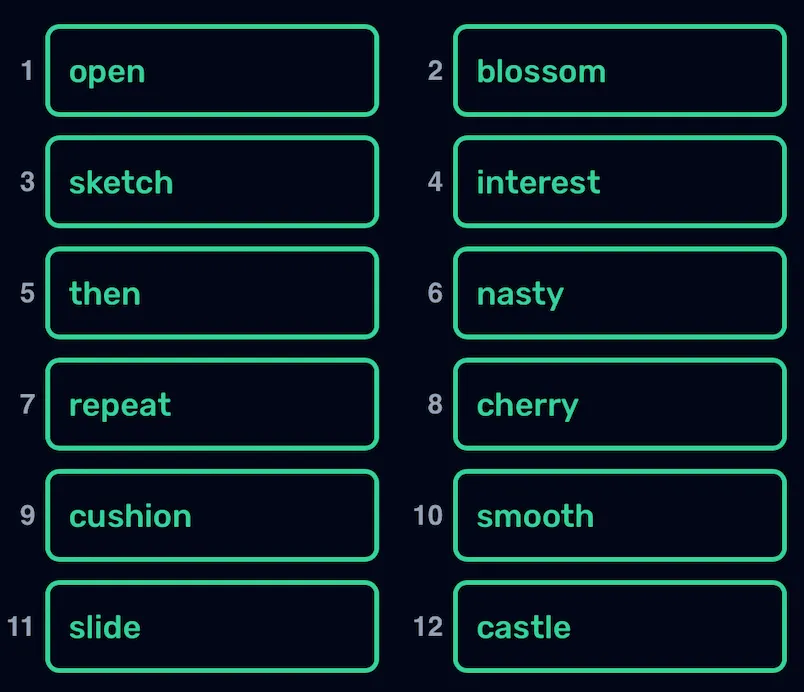This screenshot has height=692, width=804.
Task: Select the 'cherry' word field
Action: click(x=620, y=404)
